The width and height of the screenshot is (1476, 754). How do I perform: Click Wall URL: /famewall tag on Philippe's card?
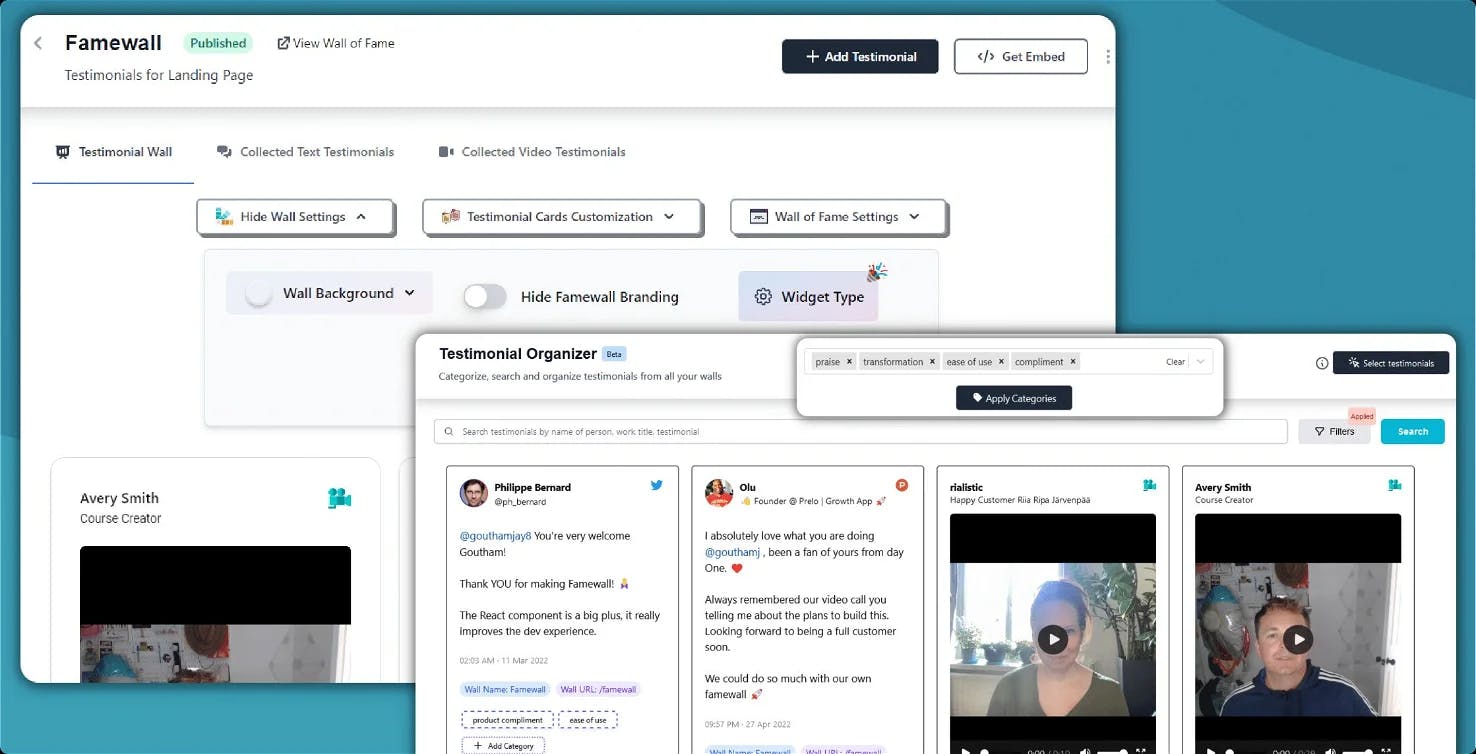click(x=597, y=690)
